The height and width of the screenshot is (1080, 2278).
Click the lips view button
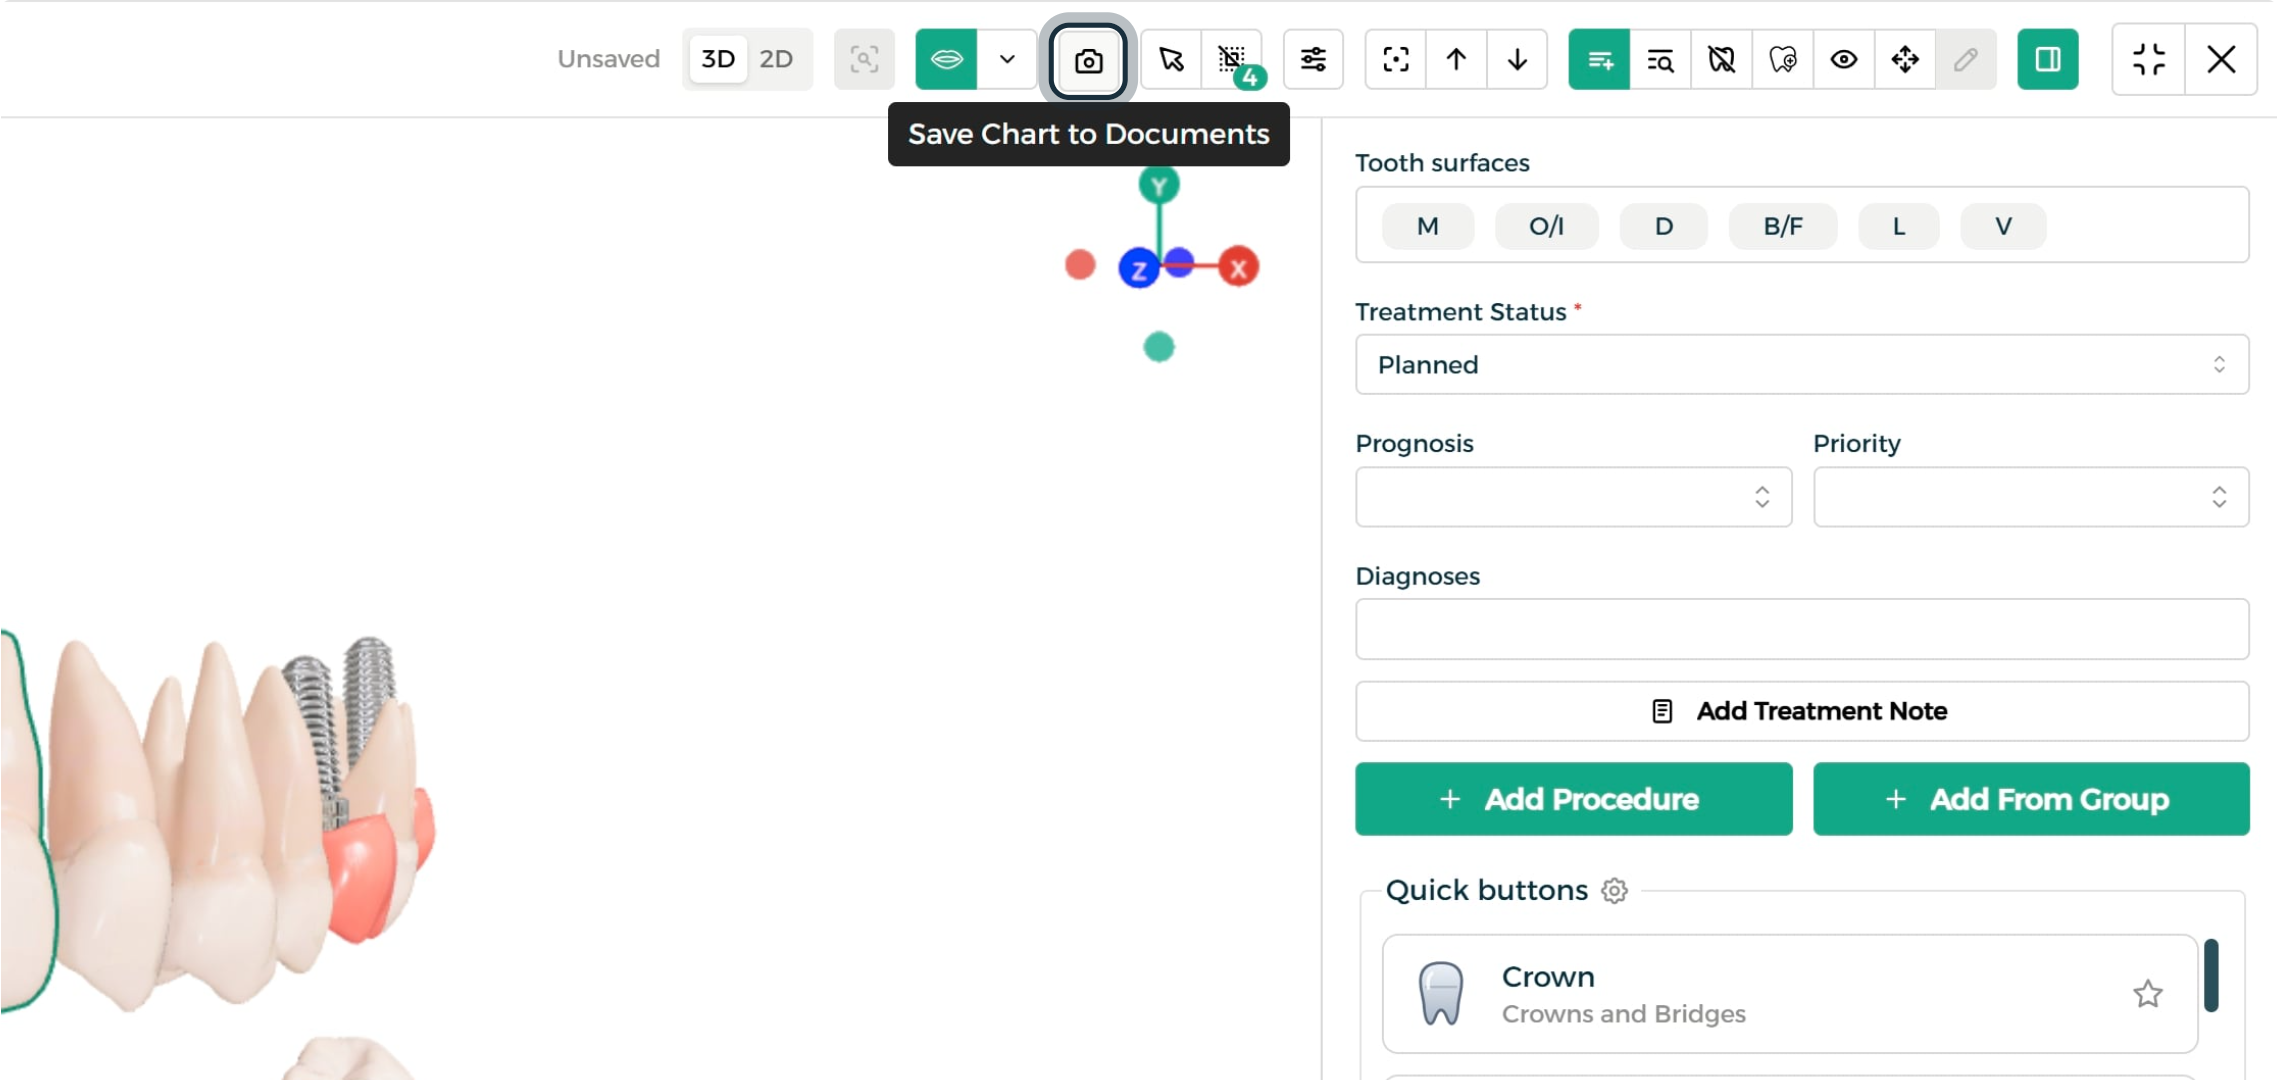(x=946, y=60)
